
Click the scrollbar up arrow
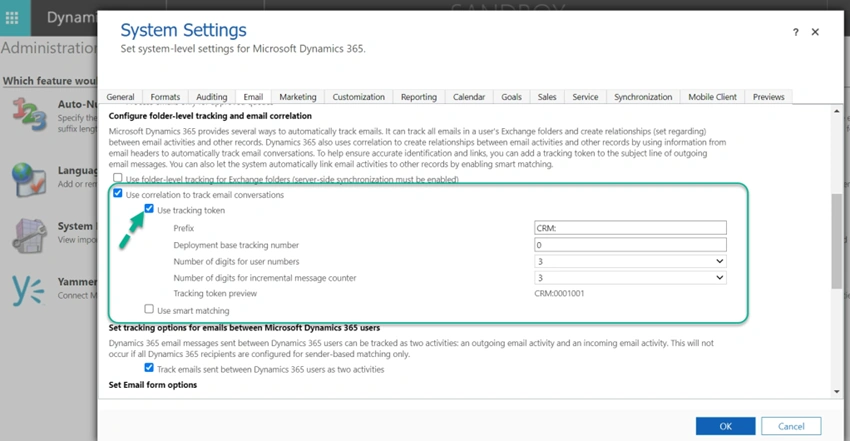[836, 111]
